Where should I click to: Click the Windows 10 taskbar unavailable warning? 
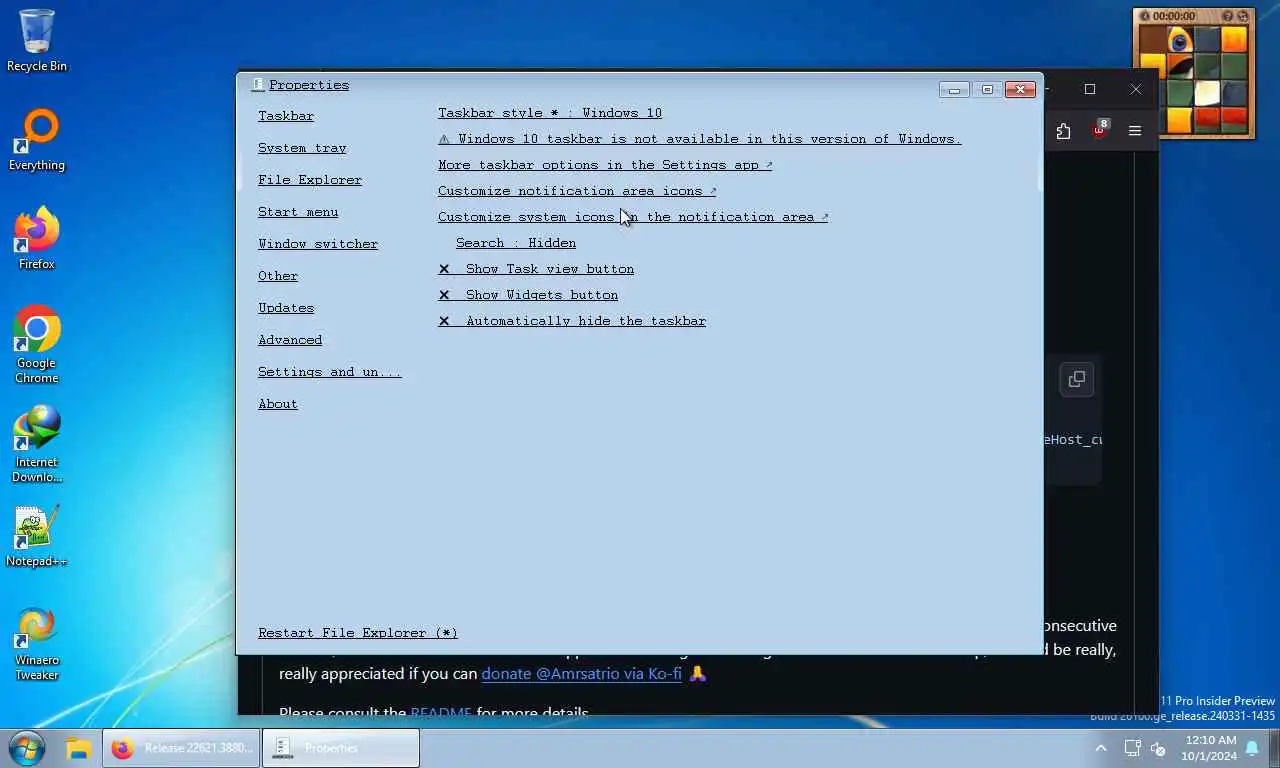[700, 139]
